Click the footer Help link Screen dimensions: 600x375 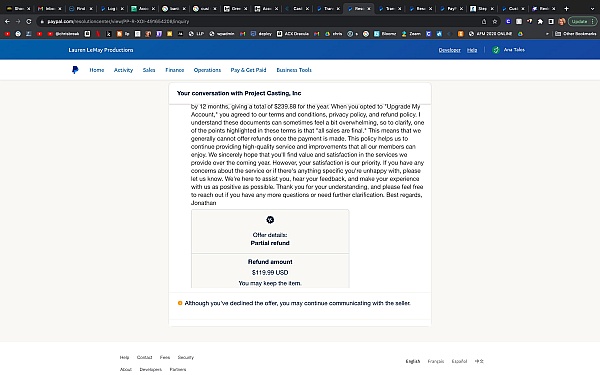(124, 357)
